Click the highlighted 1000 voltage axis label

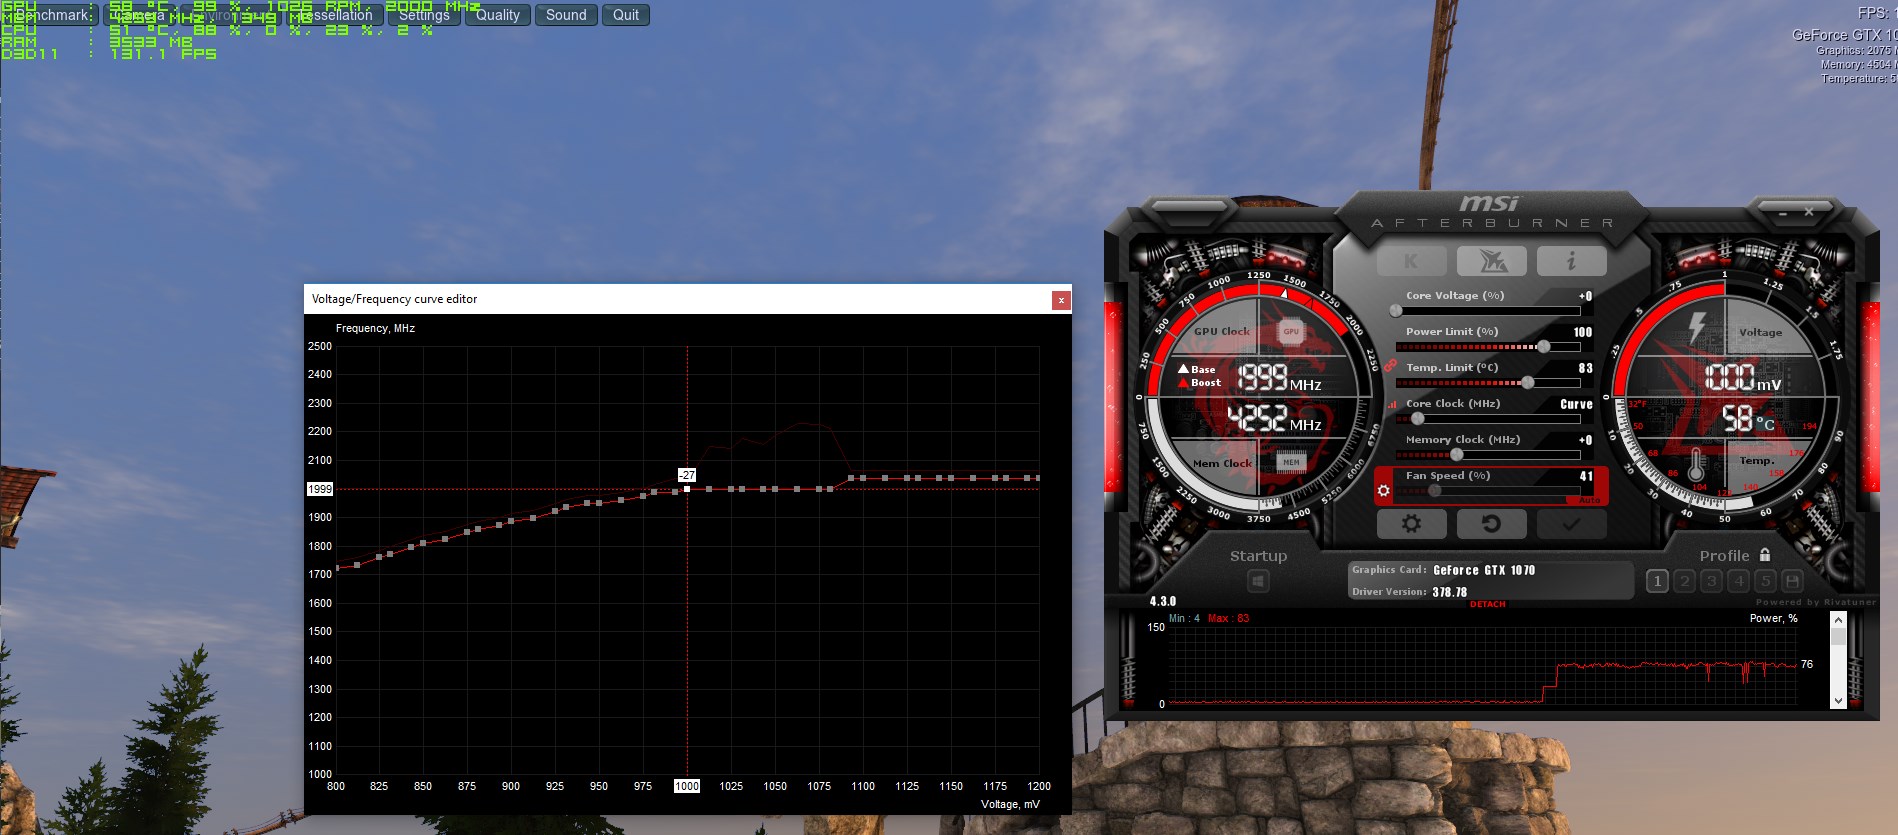(687, 786)
